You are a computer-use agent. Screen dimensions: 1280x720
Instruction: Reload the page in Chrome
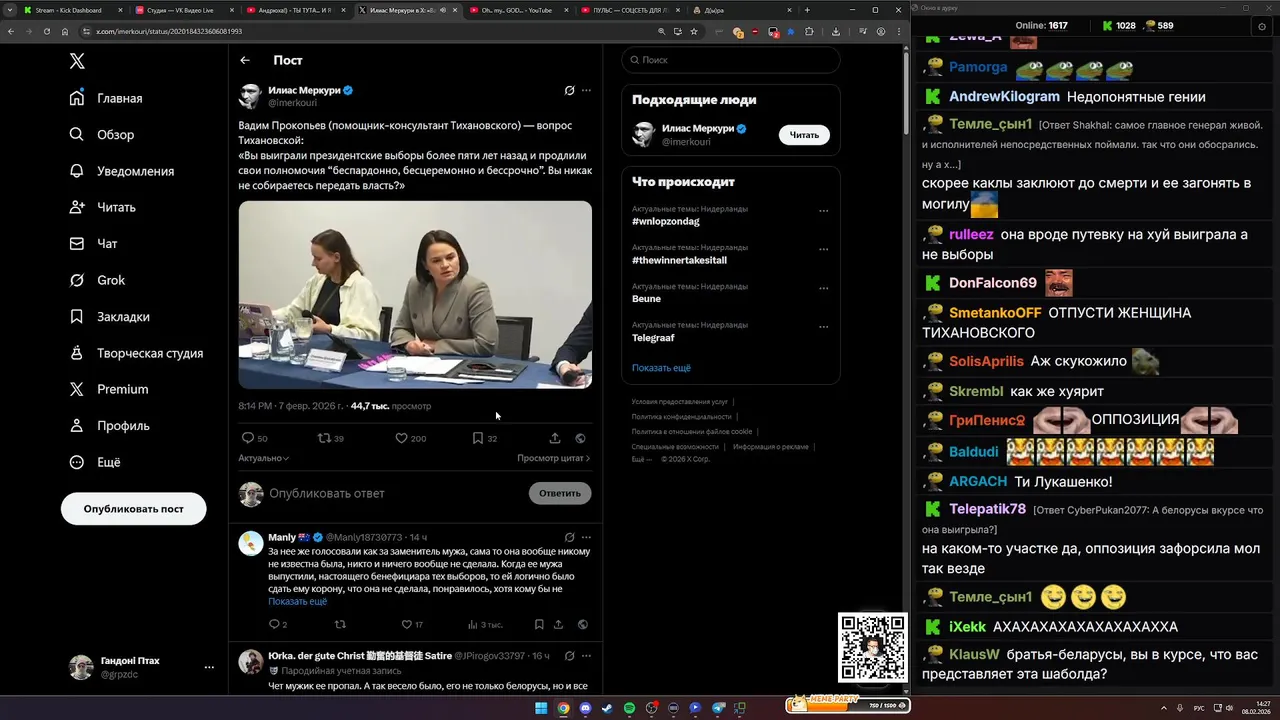point(46,31)
